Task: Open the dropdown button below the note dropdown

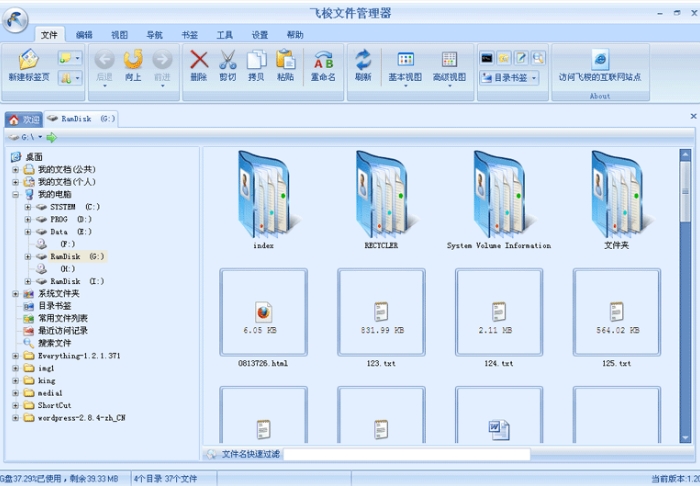Action: tap(70, 78)
